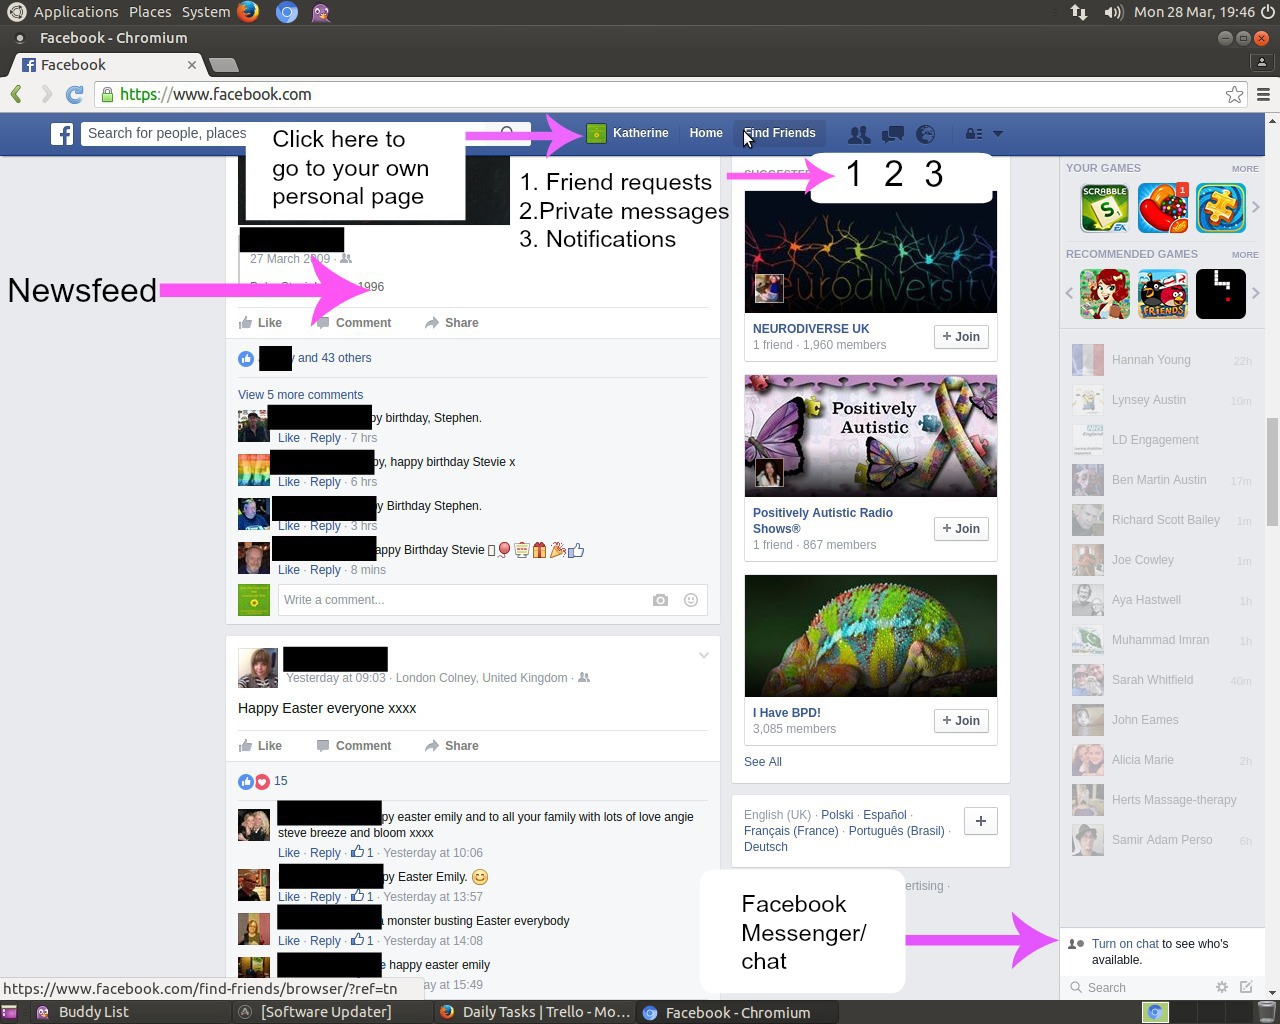The width and height of the screenshot is (1280, 1024).
Task: Click Home in Facebook top bar
Action: pyautogui.click(x=706, y=133)
